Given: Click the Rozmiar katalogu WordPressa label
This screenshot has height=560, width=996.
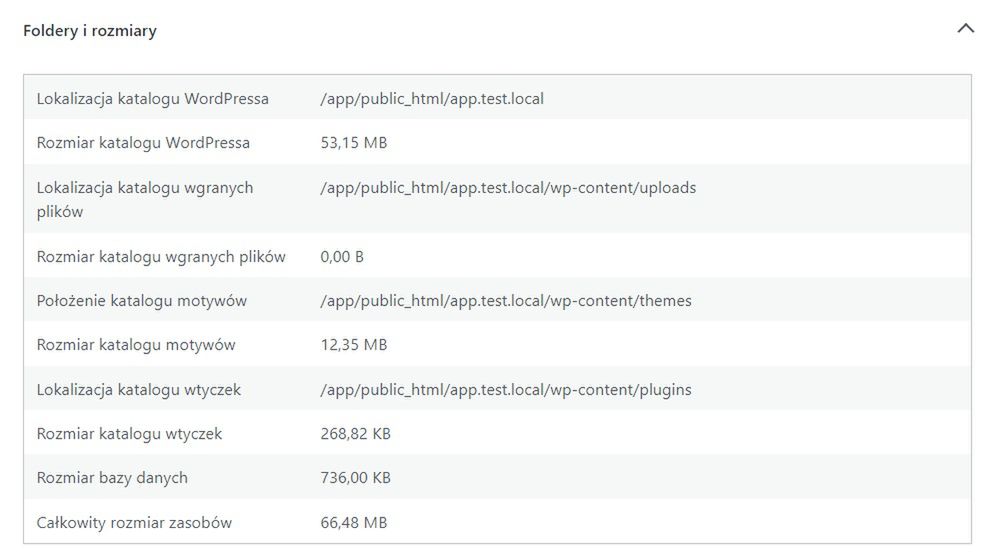Looking at the screenshot, I should click(143, 143).
